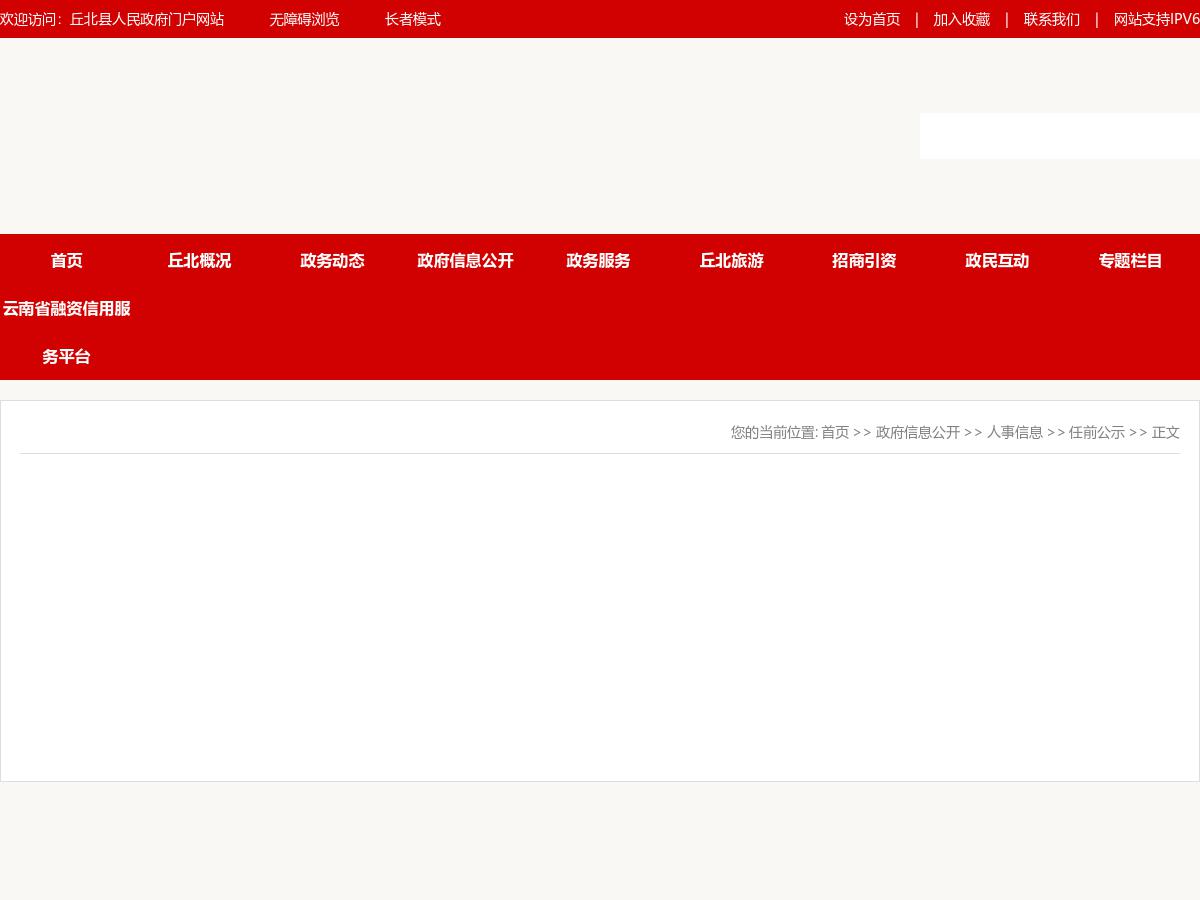Open 丘北县人民政府门户网站 home link
Image resolution: width=1200 pixels, height=900 pixels.
[x=147, y=19]
